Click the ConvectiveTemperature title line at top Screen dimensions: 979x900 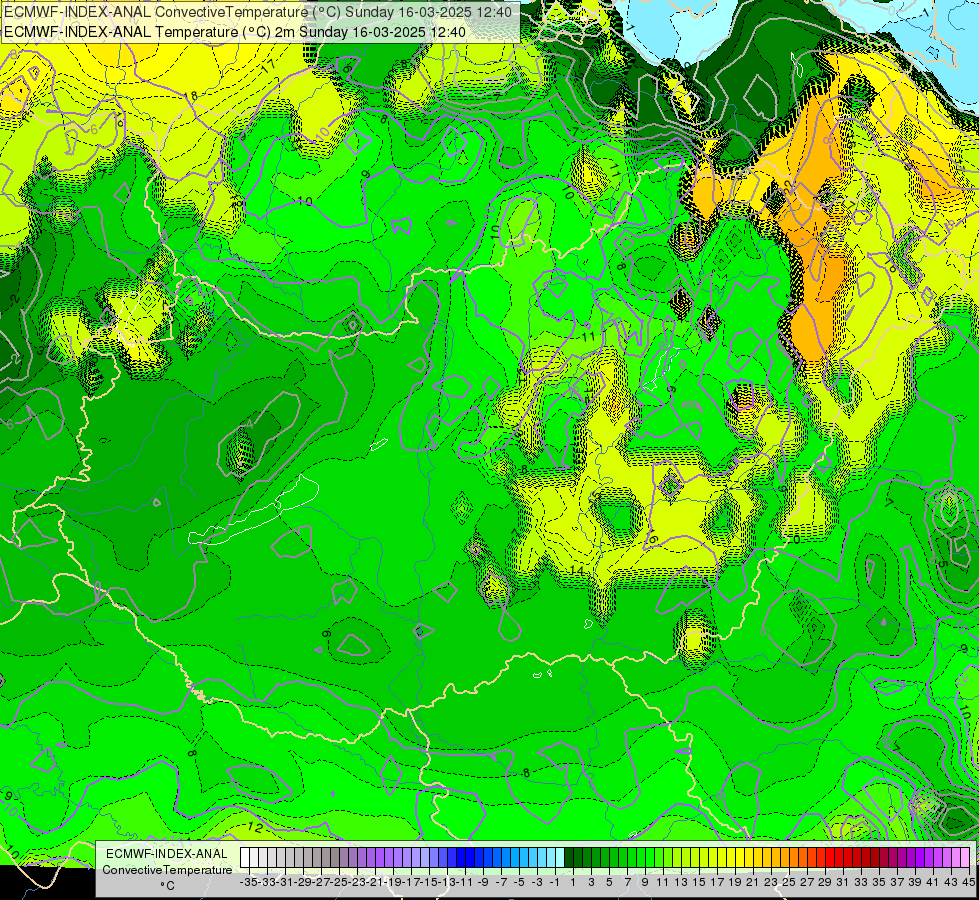coord(258,12)
